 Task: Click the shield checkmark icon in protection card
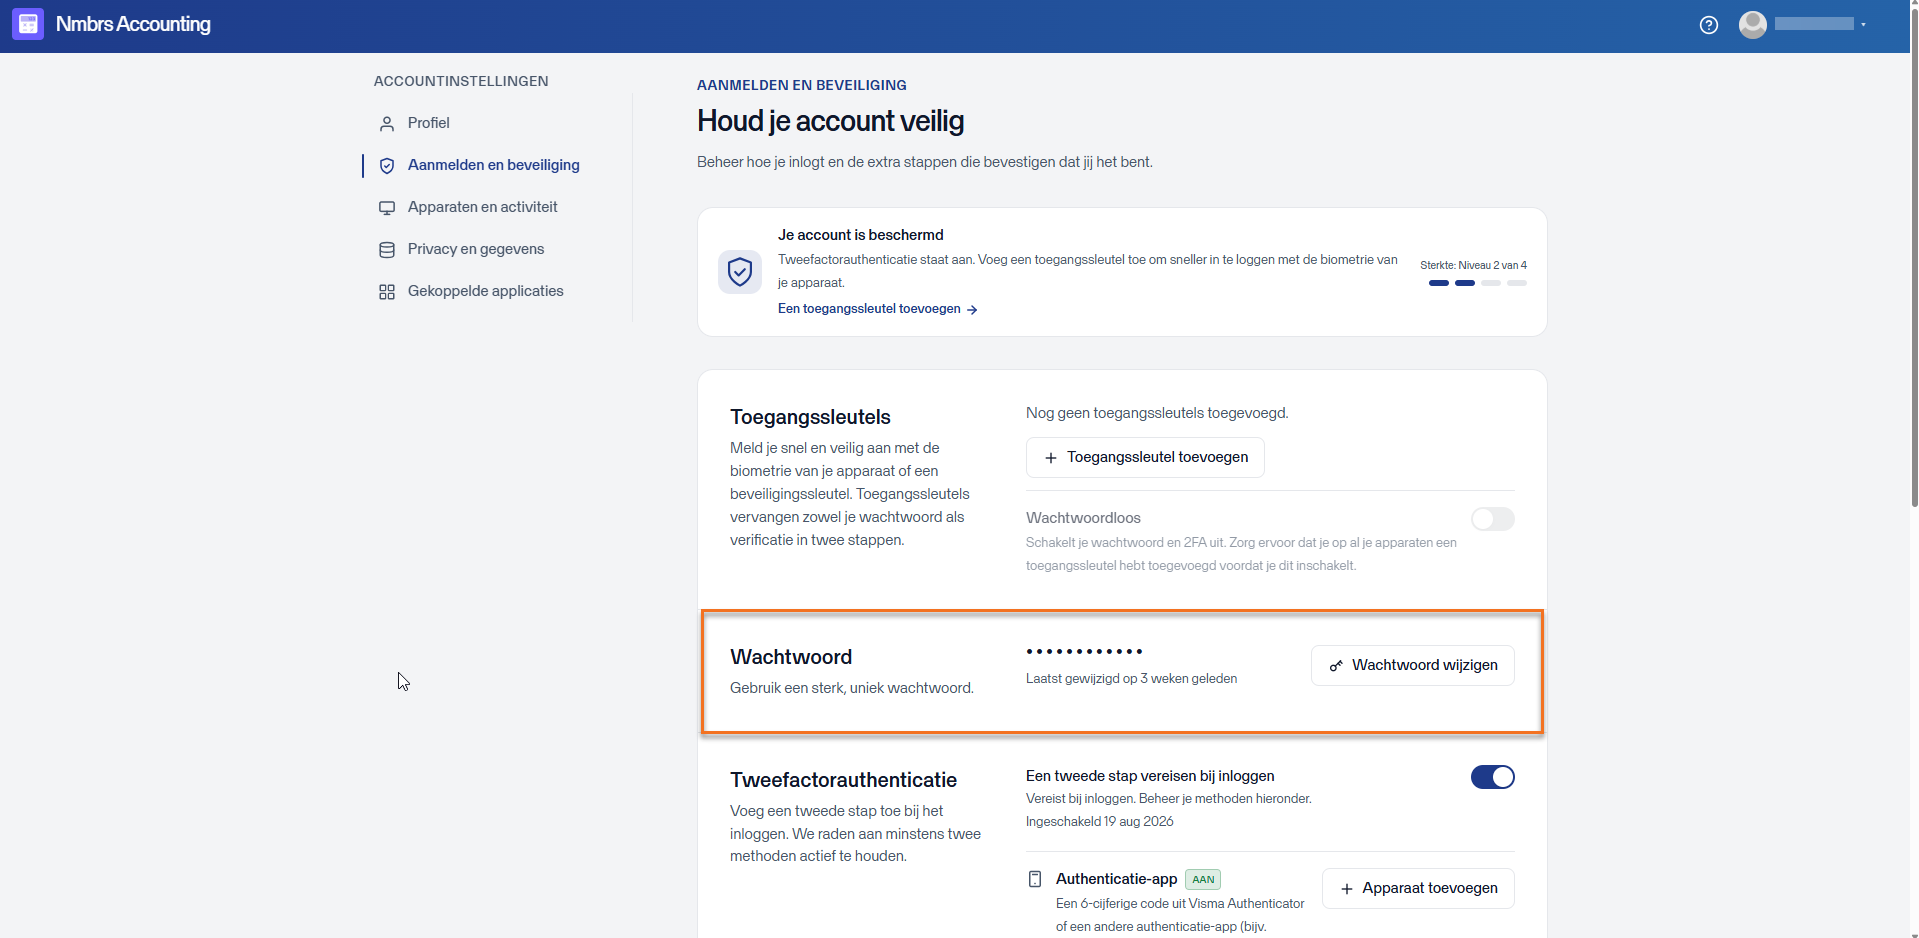(740, 272)
